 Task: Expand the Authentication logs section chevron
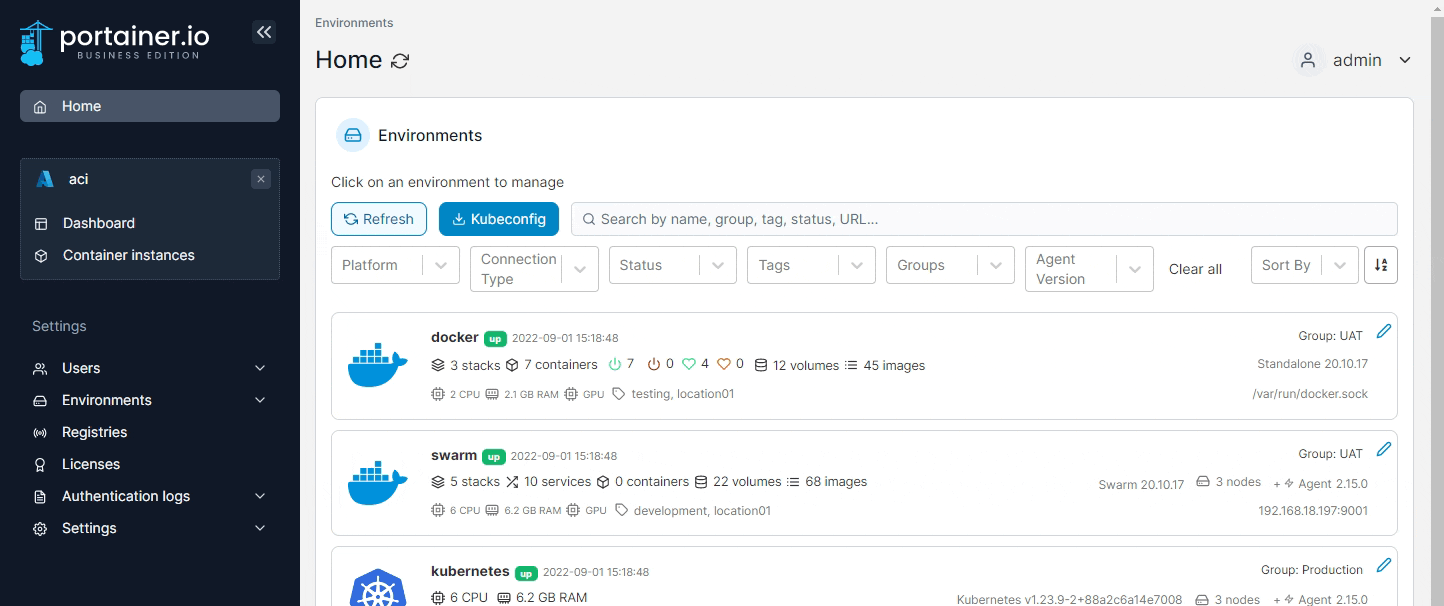(x=260, y=496)
